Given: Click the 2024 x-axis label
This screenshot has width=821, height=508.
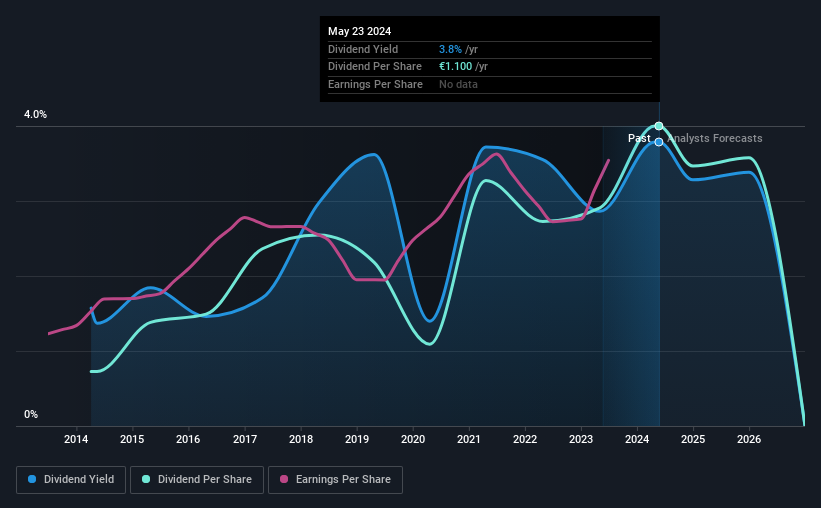Looking at the screenshot, I should (x=637, y=439).
